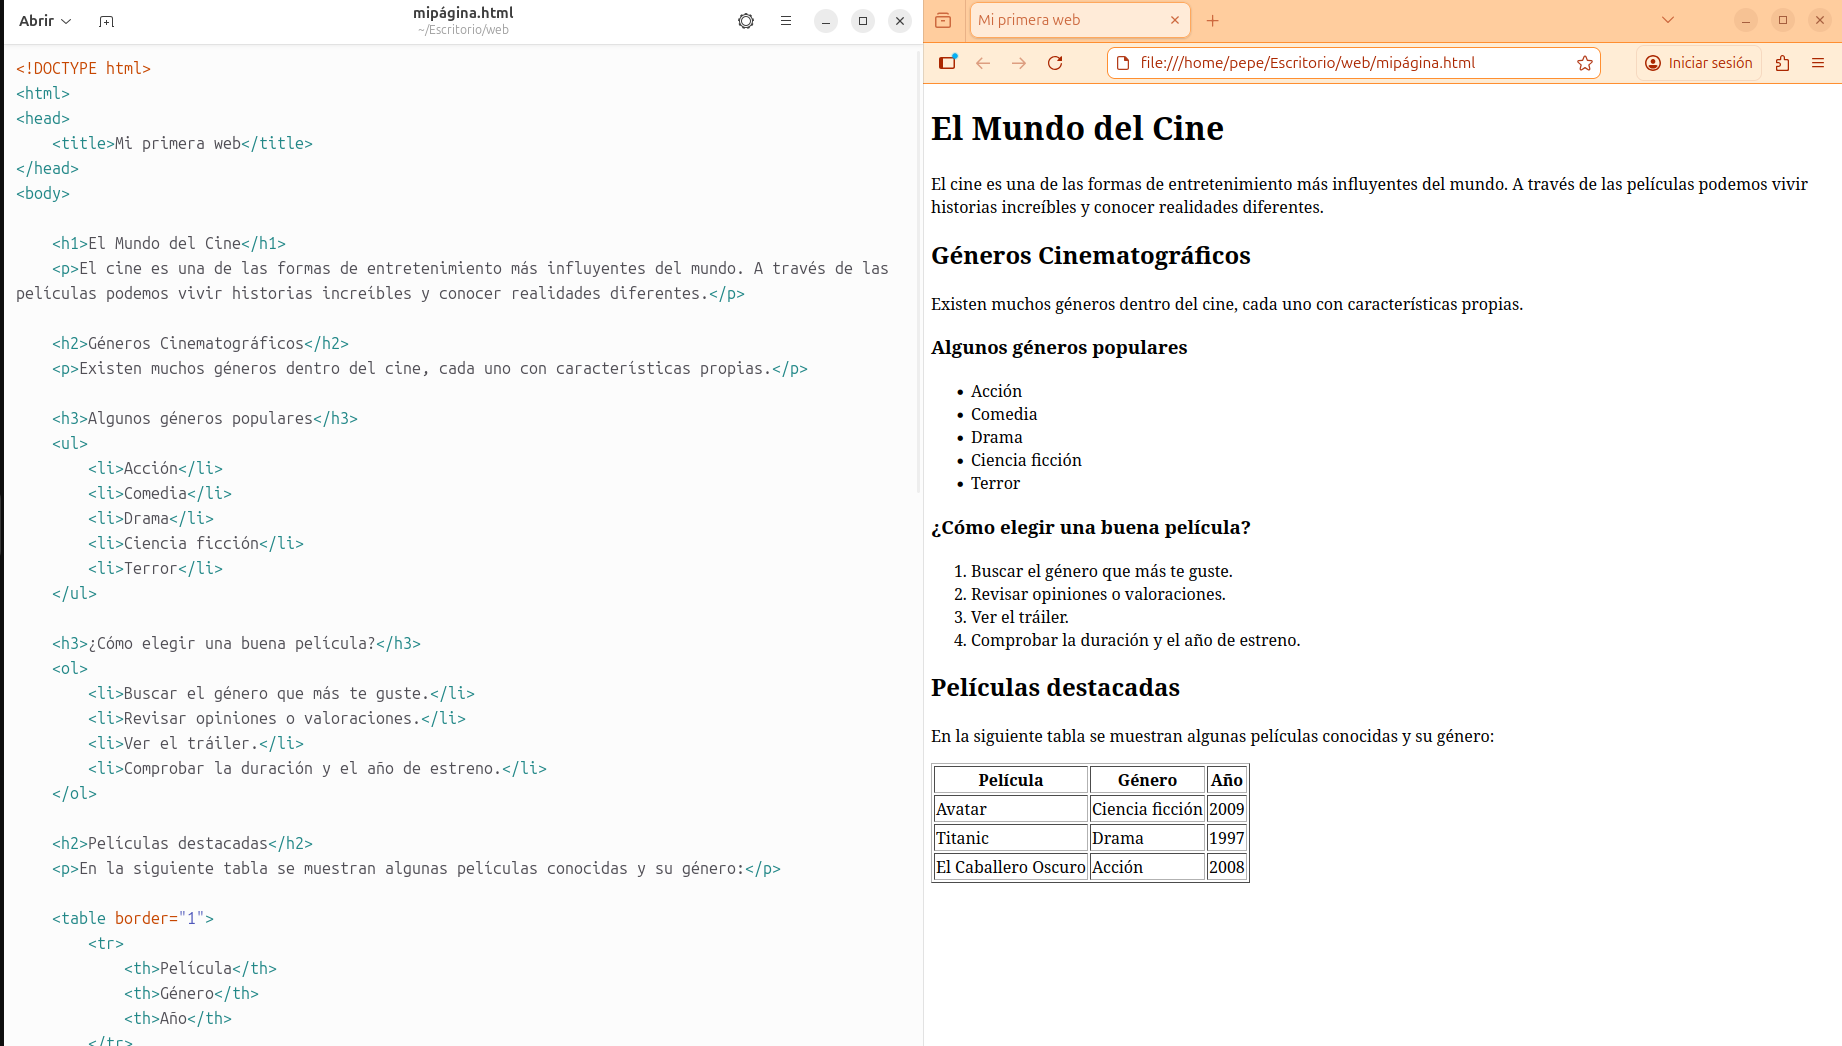Open Firefox View with the top-left tab icon

[943, 20]
